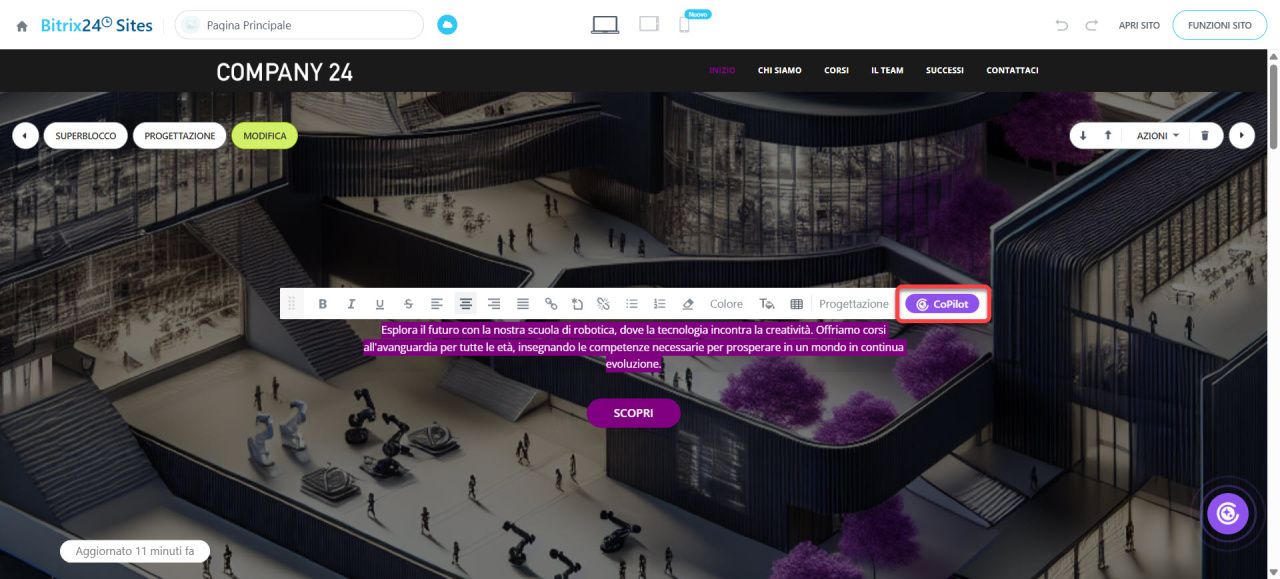
Task: Switch to mobile phone preview
Action: click(x=684, y=25)
